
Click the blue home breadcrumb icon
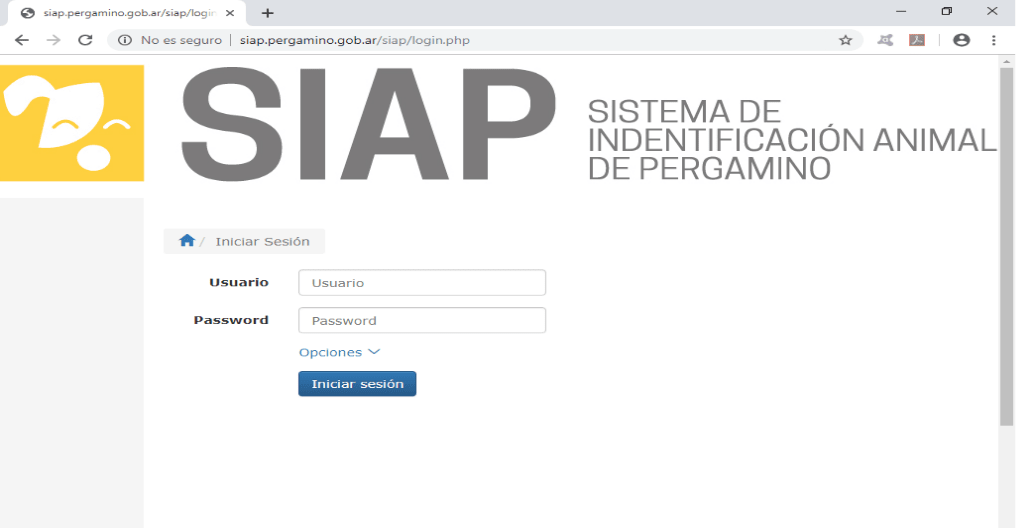pyautogui.click(x=187, y=241)
